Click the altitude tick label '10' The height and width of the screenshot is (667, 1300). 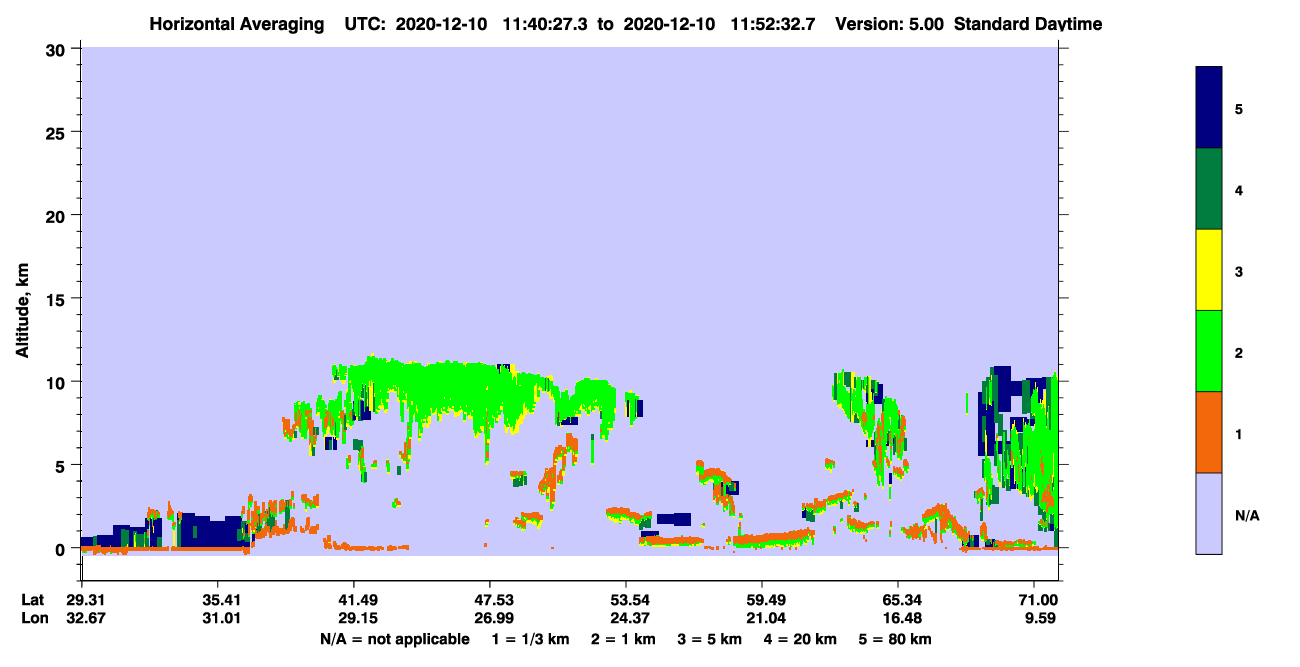coord(56,382)
